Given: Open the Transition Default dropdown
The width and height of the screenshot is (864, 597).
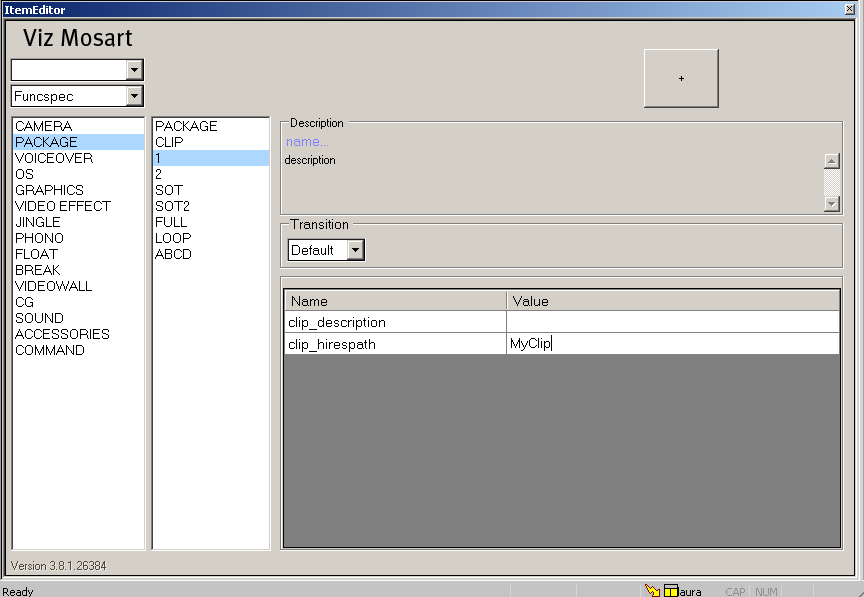Looking at the screenshot, I should coord(355,250).
